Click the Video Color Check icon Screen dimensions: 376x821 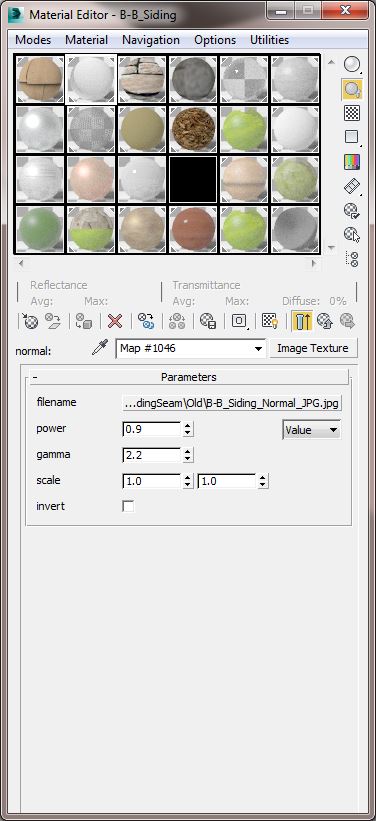point(352,162)
